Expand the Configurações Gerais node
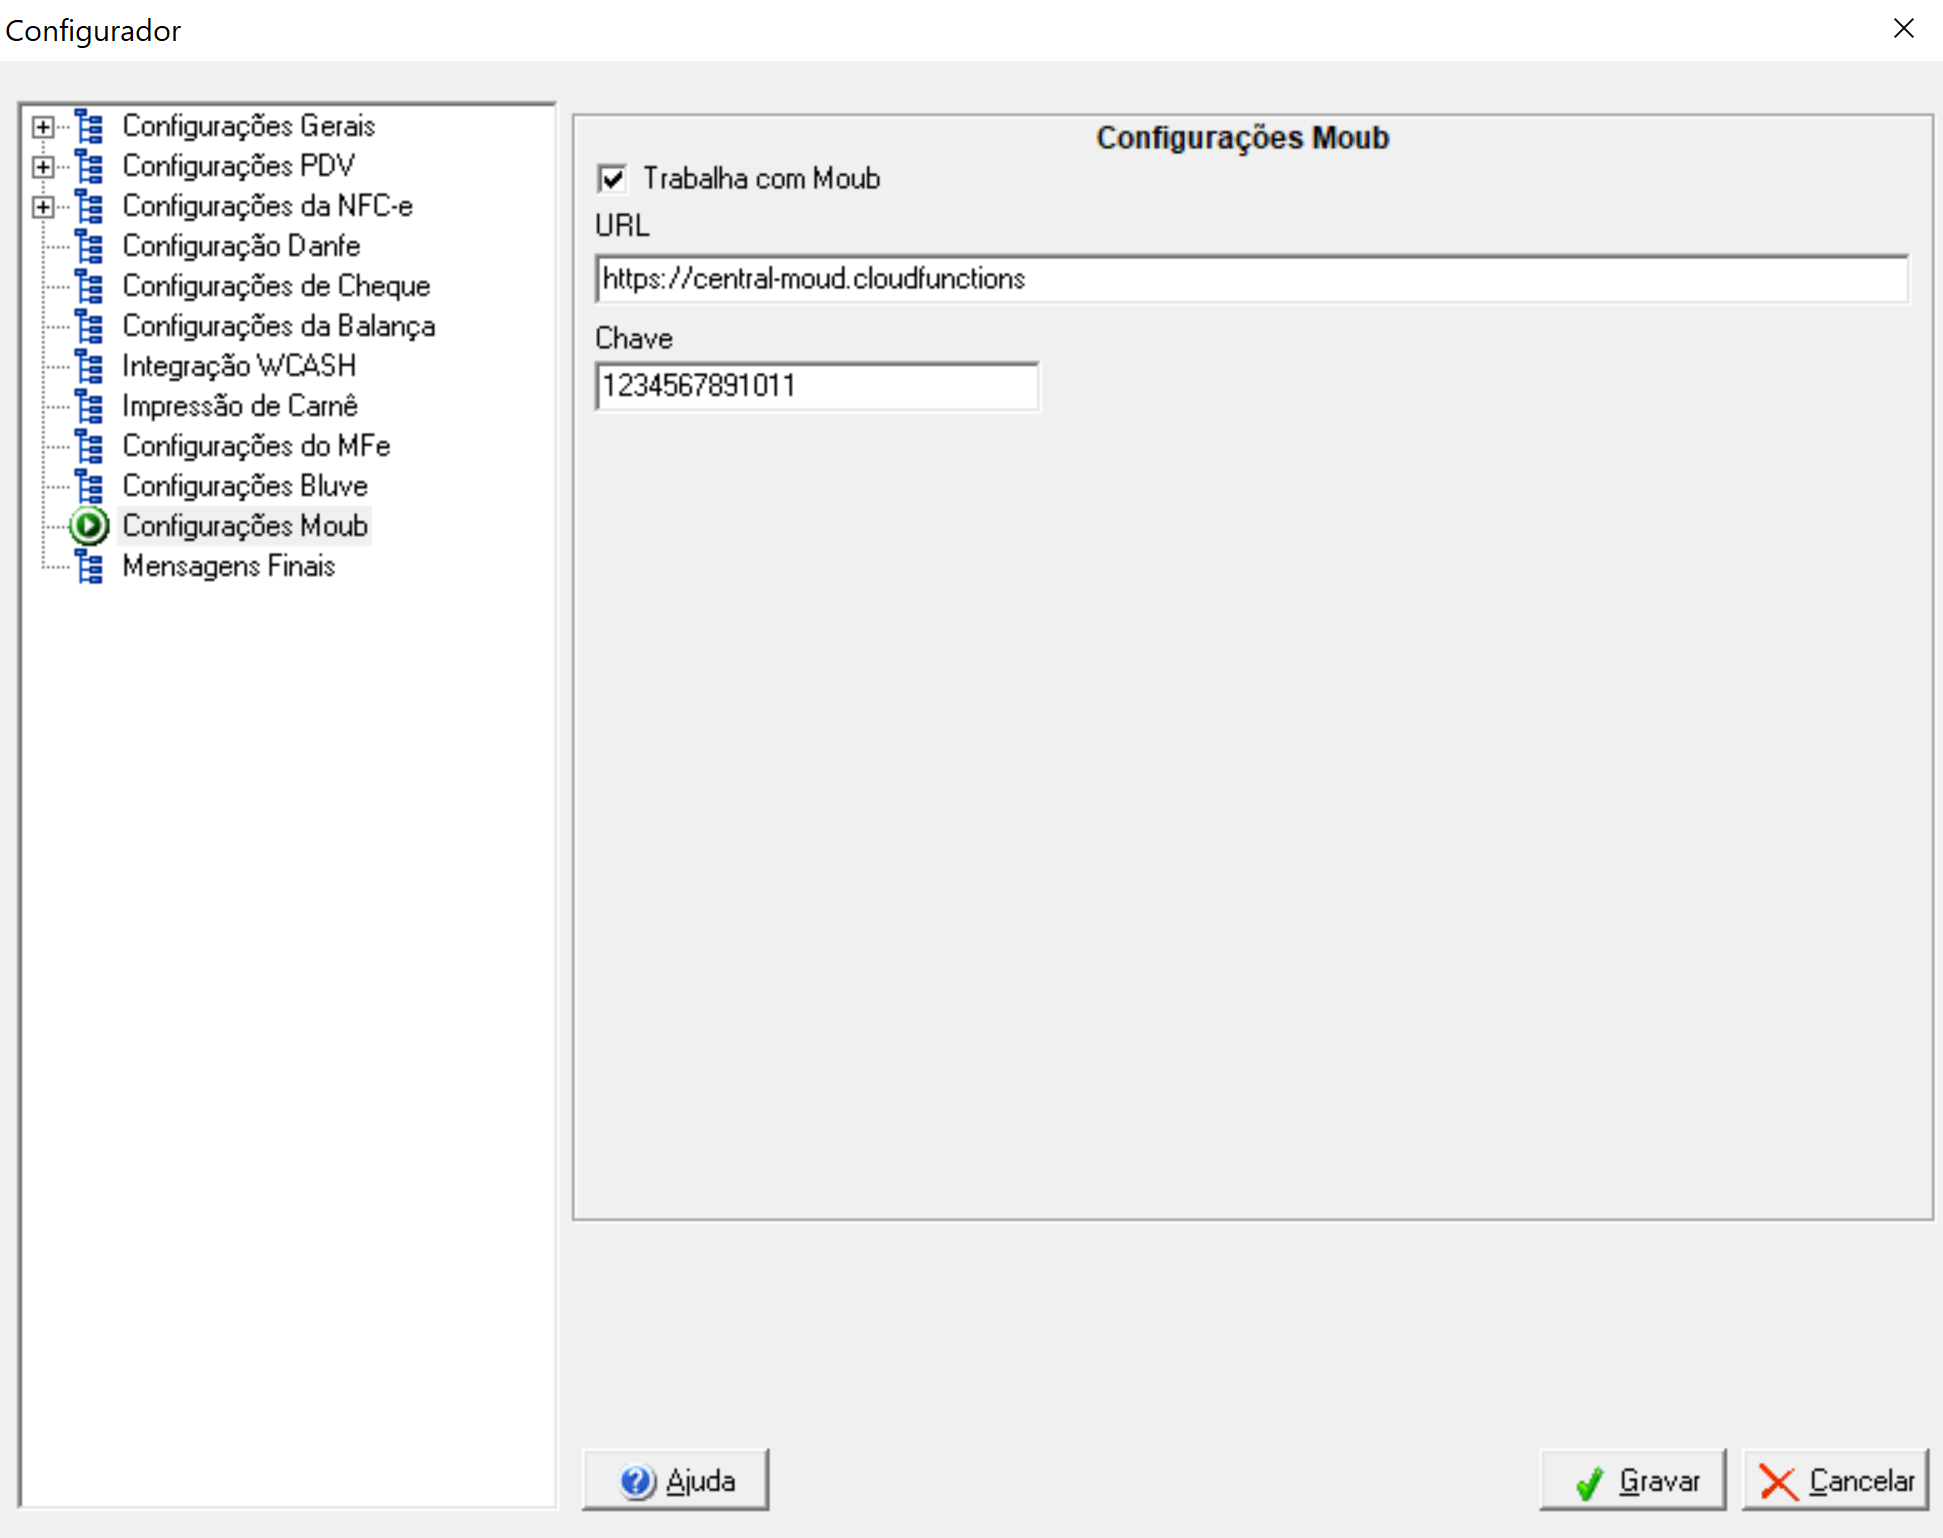Screen dimensions: 1943x1538 click(42, 127)
